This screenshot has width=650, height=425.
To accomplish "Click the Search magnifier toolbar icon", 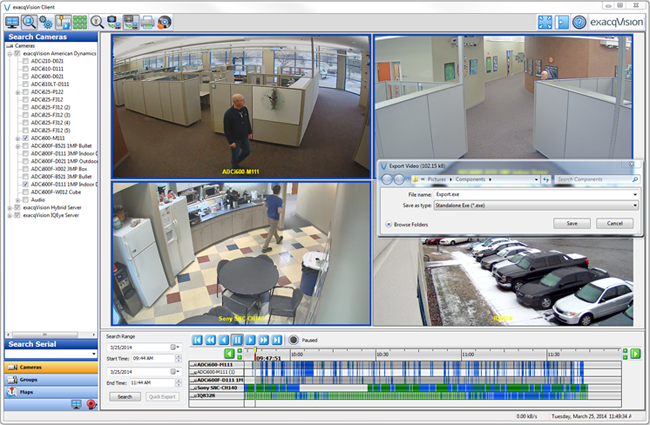I will point(31,21).
